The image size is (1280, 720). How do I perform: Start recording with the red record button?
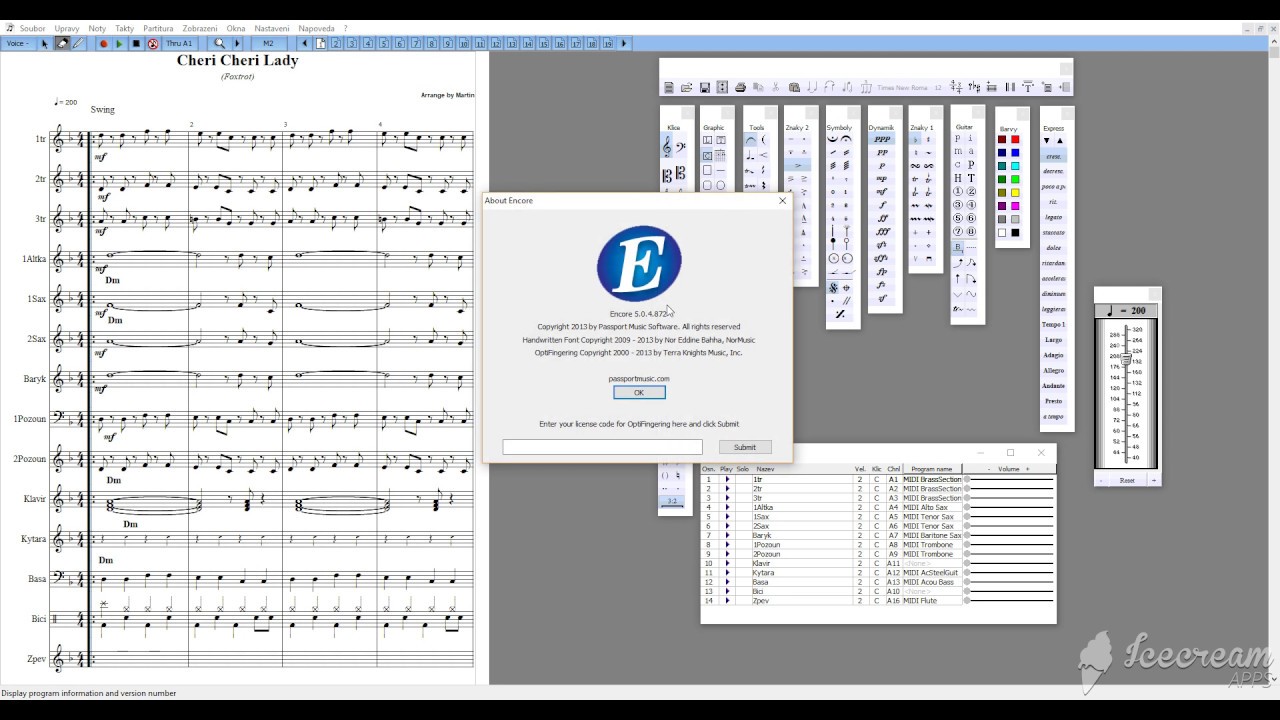pos(103,44)
